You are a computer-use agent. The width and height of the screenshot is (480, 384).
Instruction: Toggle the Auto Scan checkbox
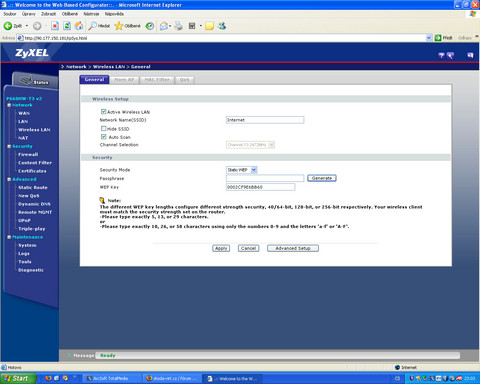click(104, 137)
